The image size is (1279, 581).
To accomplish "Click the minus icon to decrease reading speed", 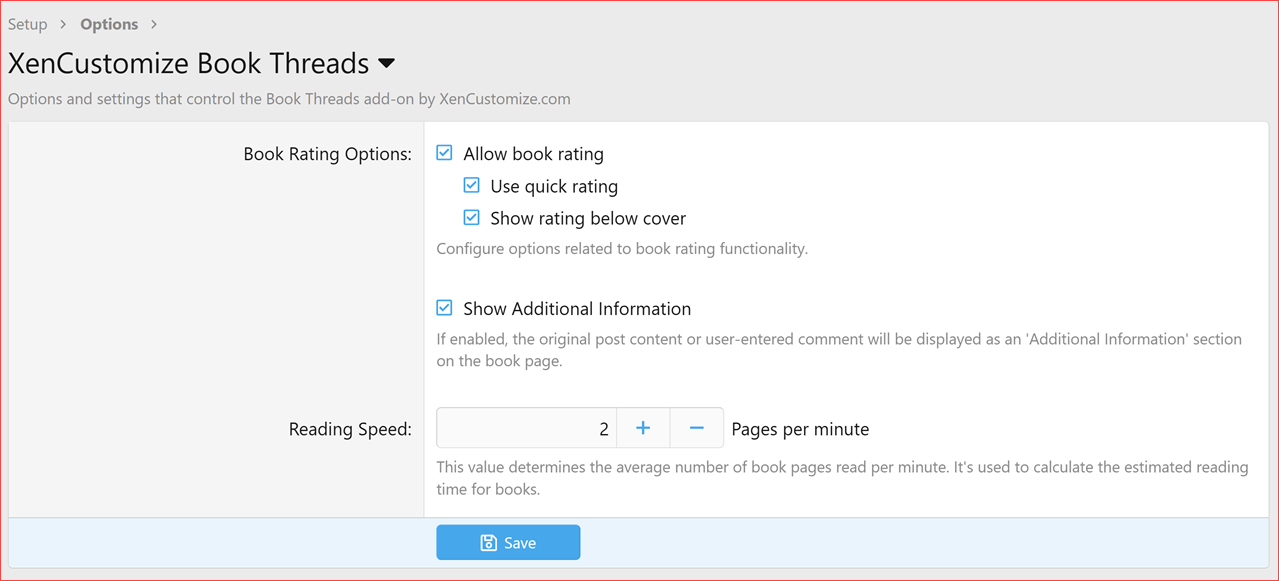I will click(x=697, y=427).
